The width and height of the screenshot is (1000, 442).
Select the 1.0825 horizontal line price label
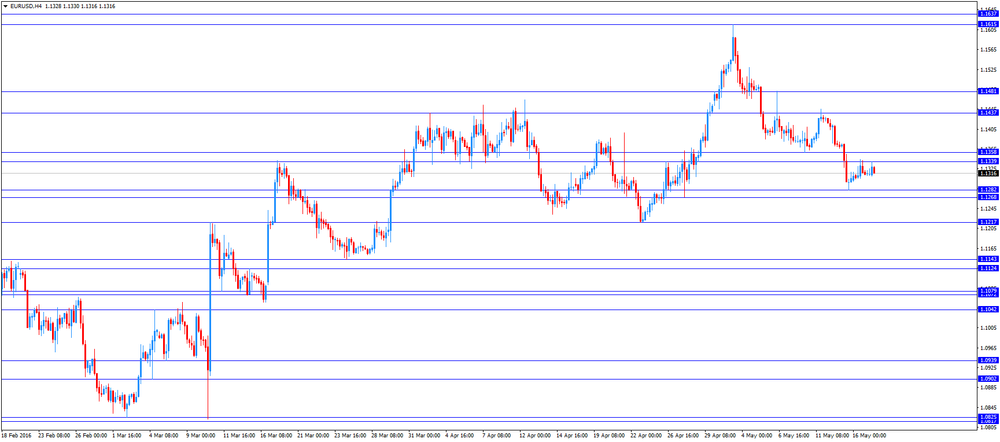coord(987,416)
